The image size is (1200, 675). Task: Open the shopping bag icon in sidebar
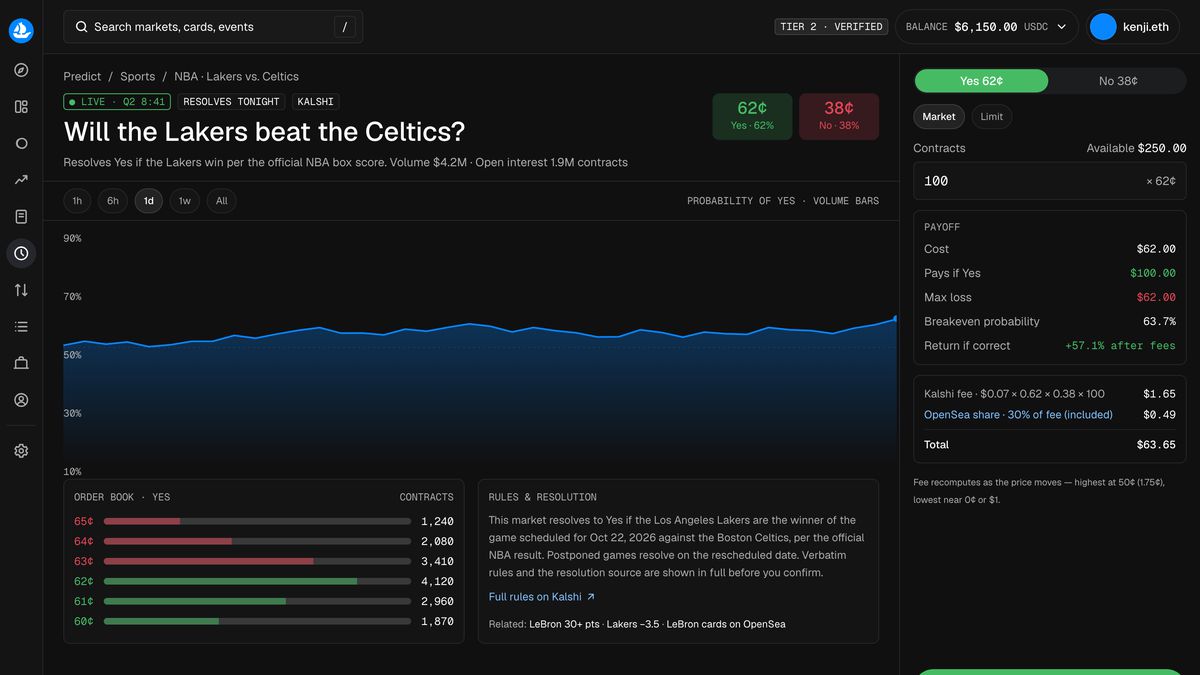pos(21,364)
